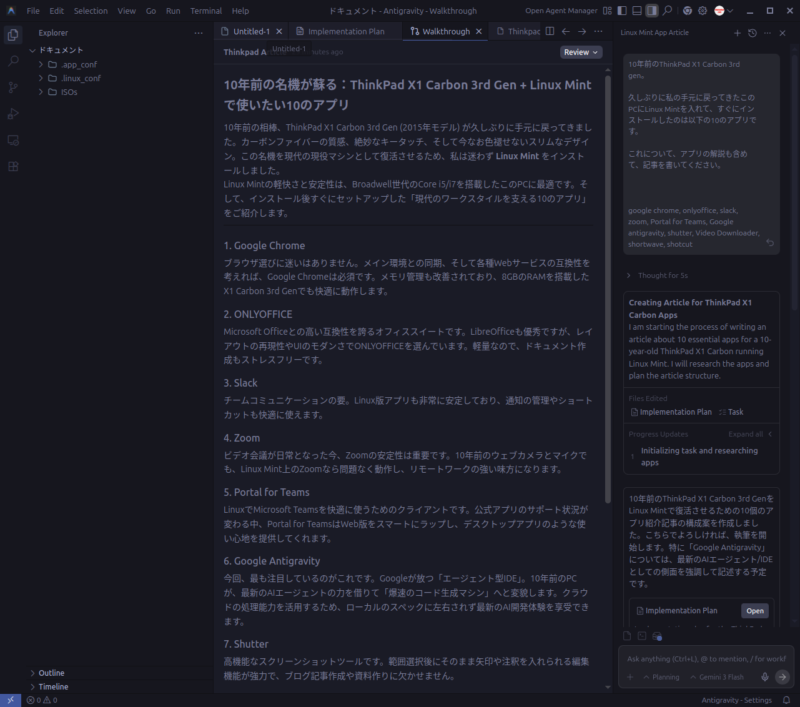Viewport: 800px width, 707px height.
Task: Open the Terminal menu
Action: click(206, 11)
